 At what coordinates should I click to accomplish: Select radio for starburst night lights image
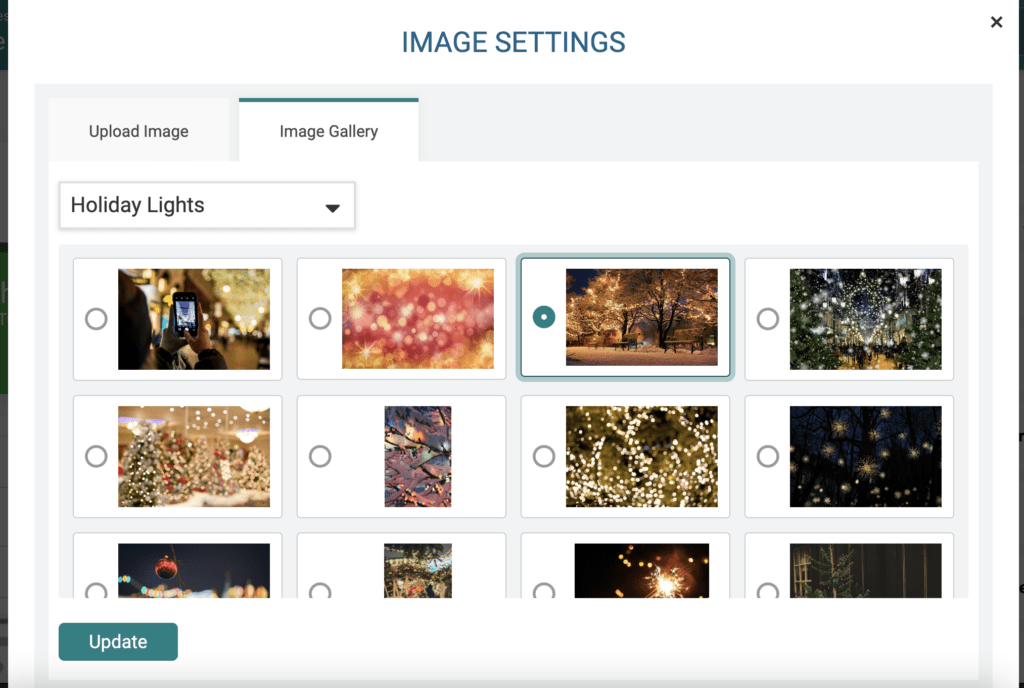click(768, 456)
